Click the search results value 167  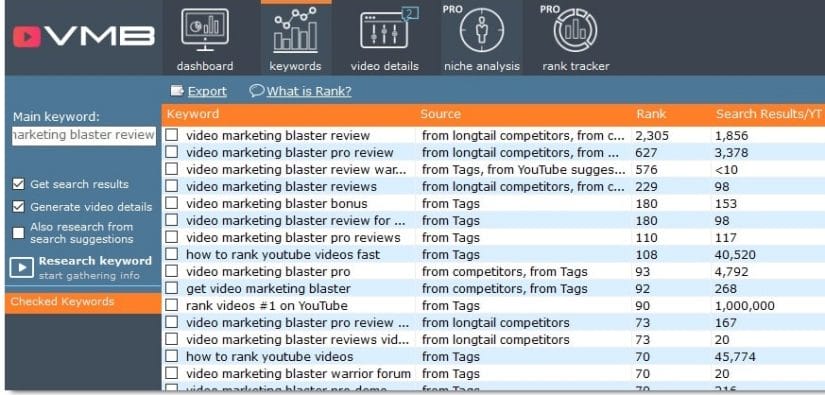coord(726,322)
